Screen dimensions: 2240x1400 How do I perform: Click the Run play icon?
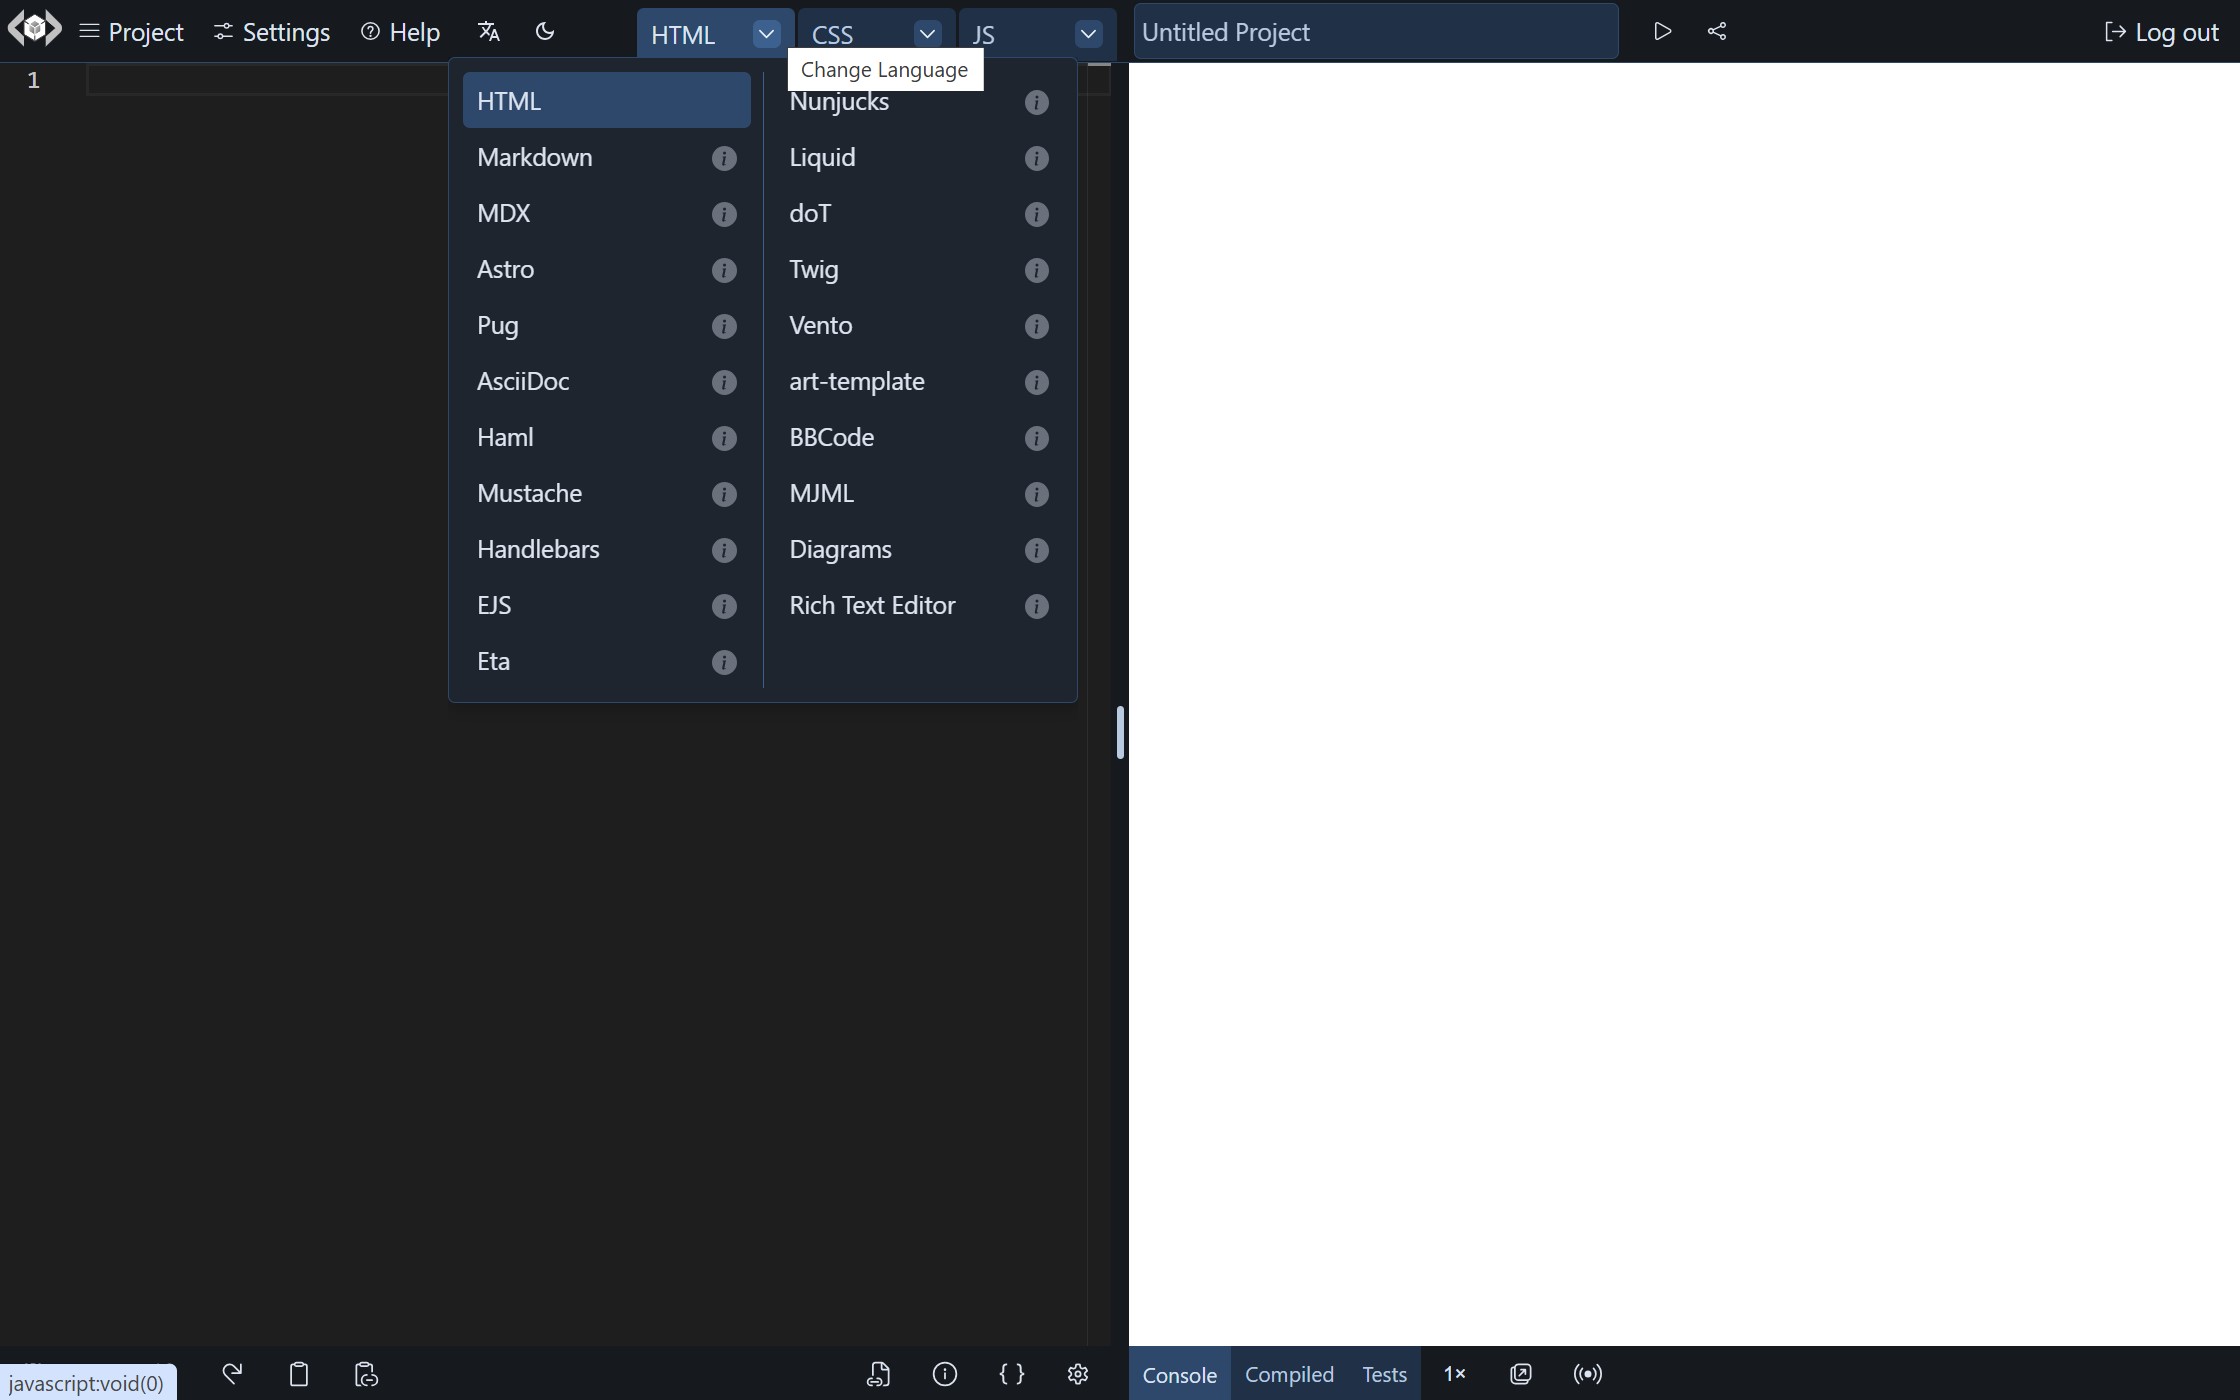(1662, 32)
